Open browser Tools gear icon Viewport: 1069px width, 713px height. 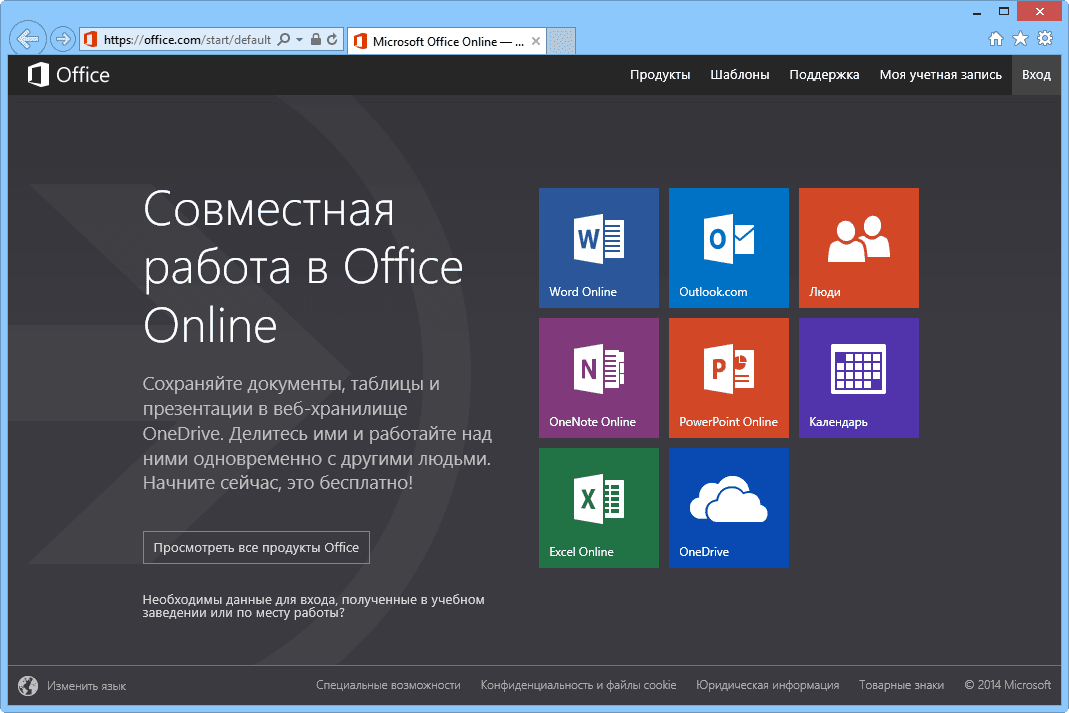[1045, 39]
